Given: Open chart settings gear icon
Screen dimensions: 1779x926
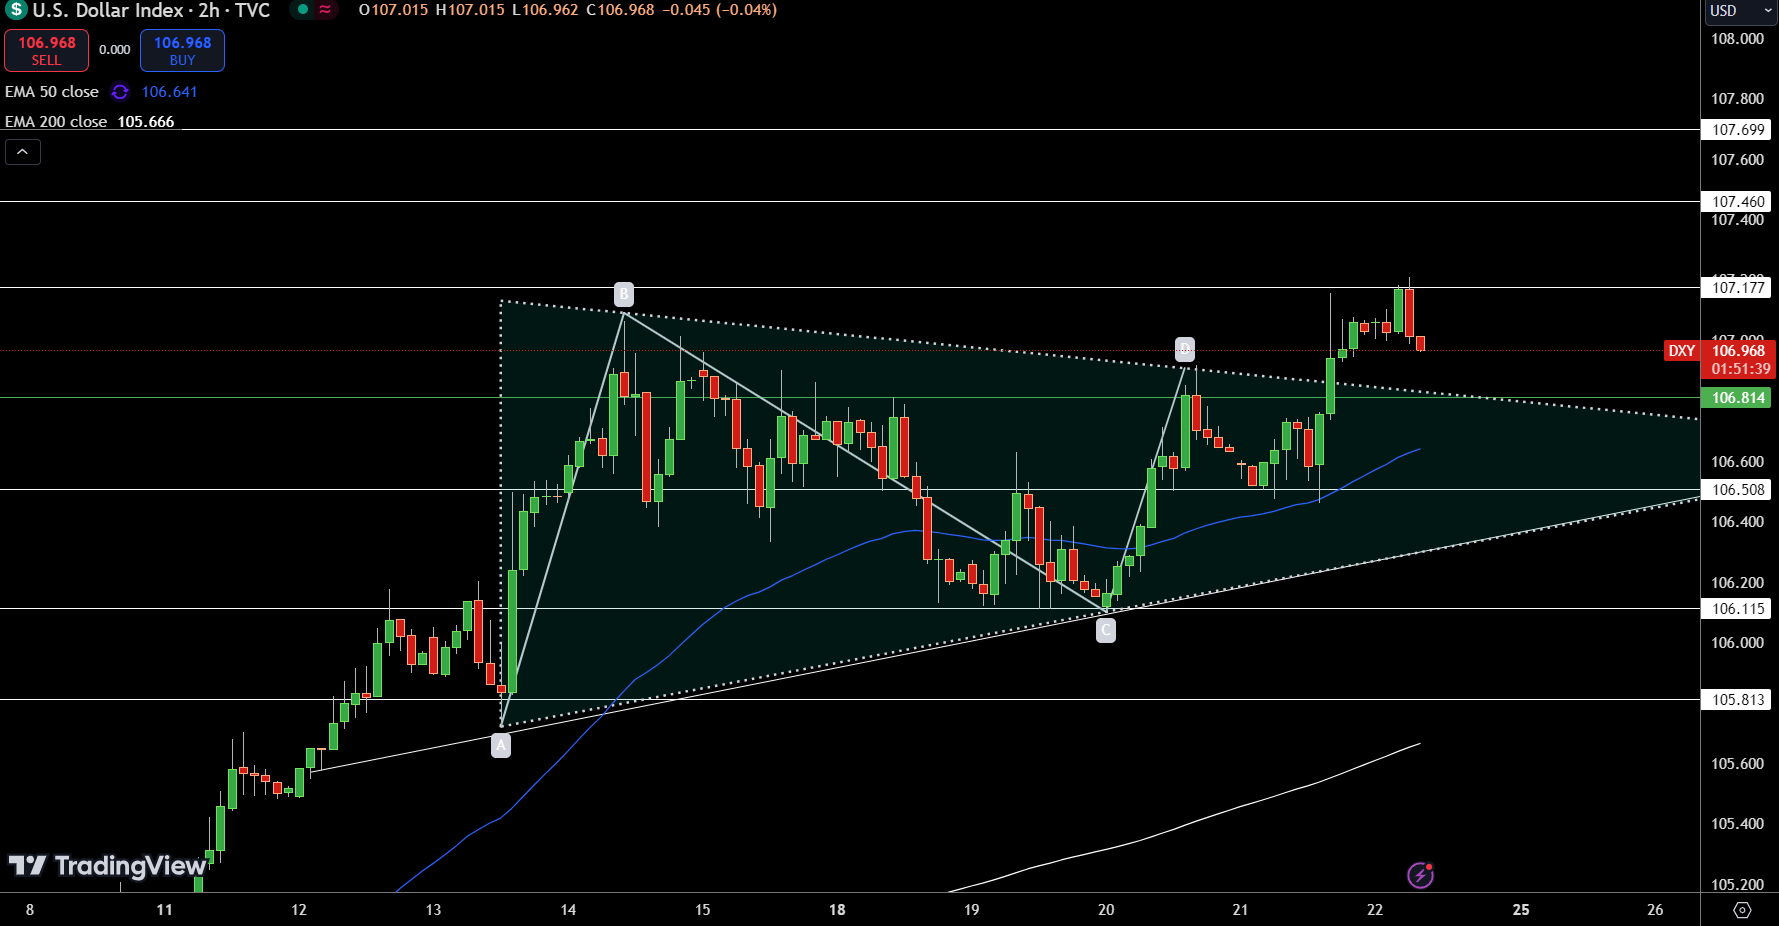Looking at the screenshot, I should pos(1742,910).
